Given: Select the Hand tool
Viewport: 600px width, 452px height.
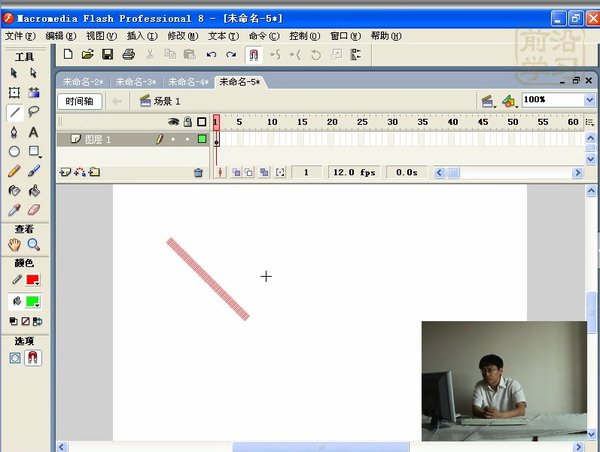Looking at the screenshot, I should click(14, 245).
